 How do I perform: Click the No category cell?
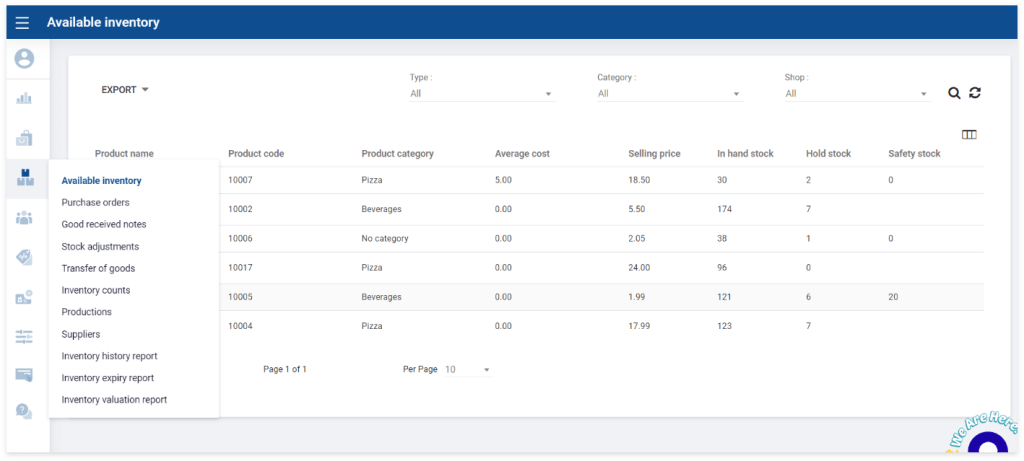[385, 239]
